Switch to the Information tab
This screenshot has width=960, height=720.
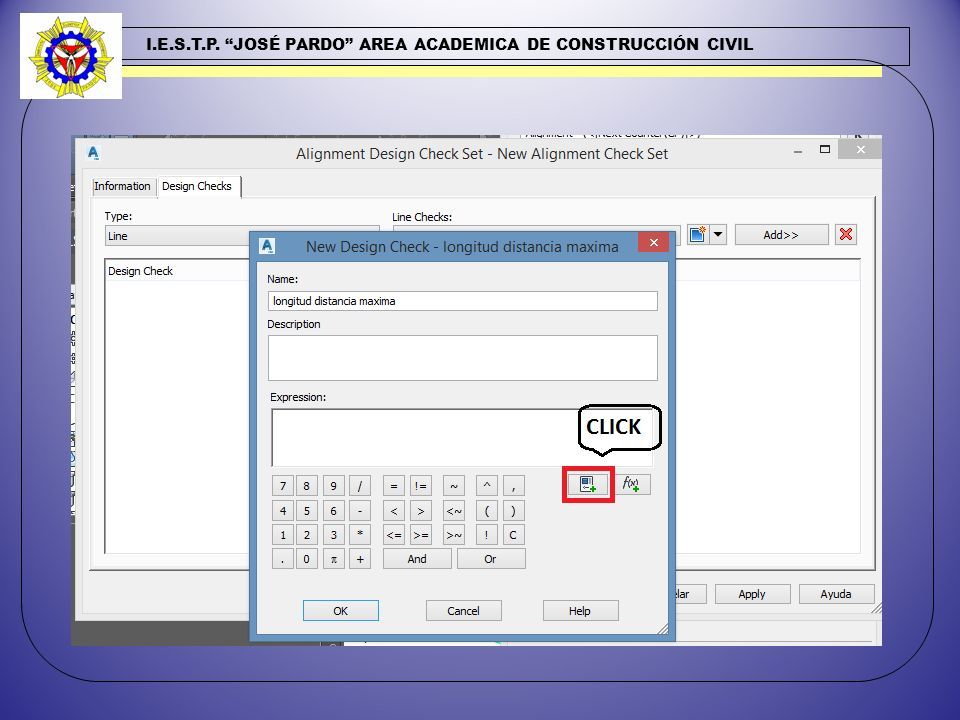122,186
